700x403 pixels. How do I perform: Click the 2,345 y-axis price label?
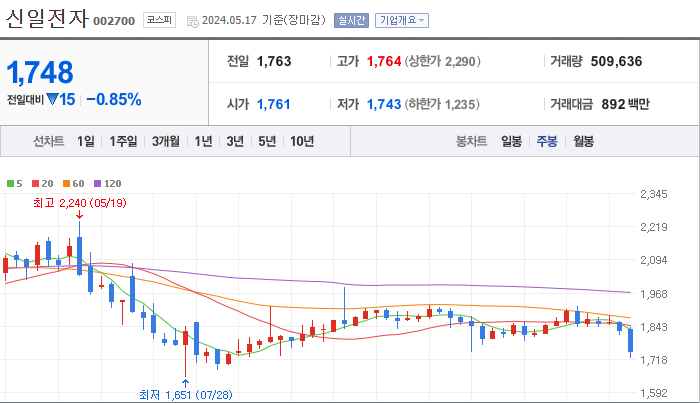tap(654, 194)
